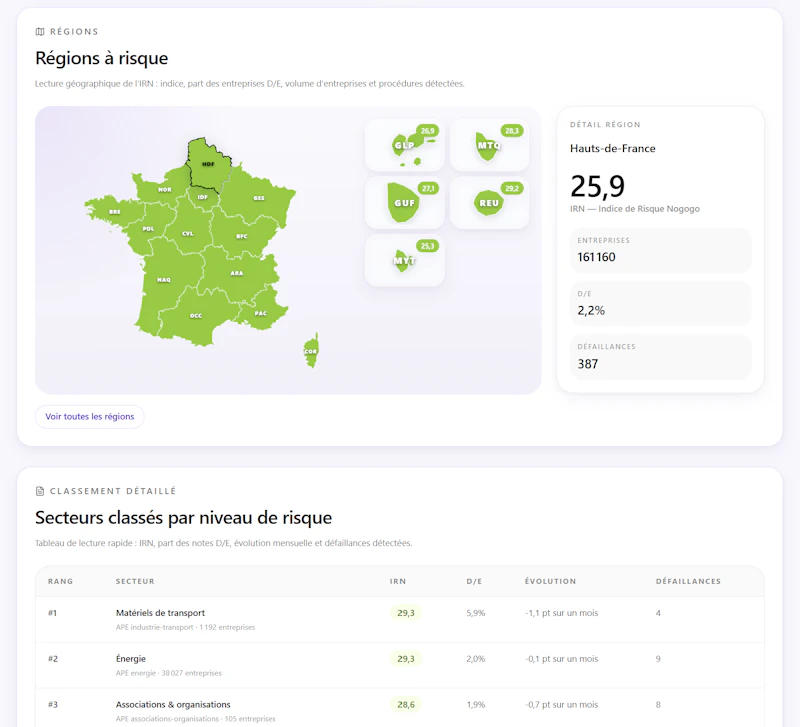Click the Régions à risque heading
This screenshot has width=800, height=727.
(102, 58)
